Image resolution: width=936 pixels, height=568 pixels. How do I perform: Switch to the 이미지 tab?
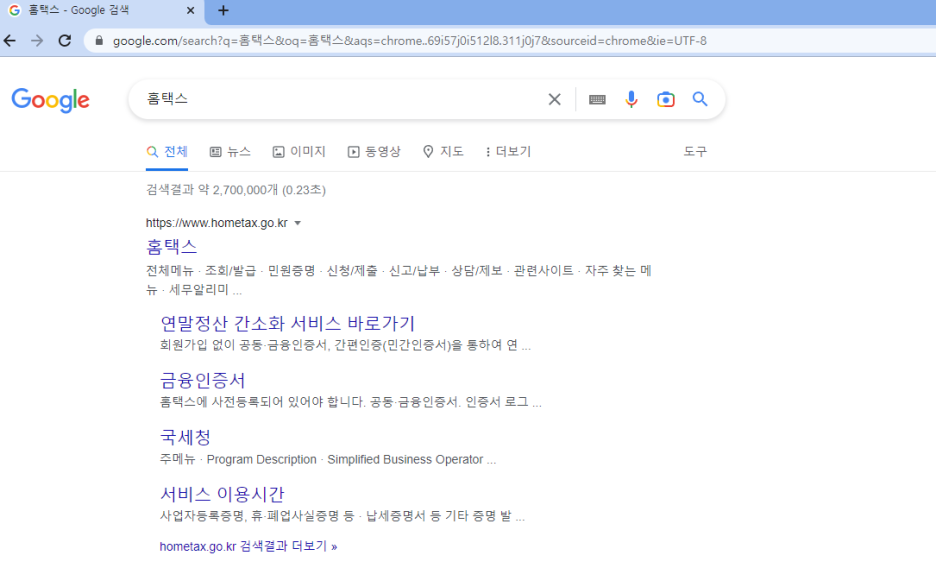point(299,152)
